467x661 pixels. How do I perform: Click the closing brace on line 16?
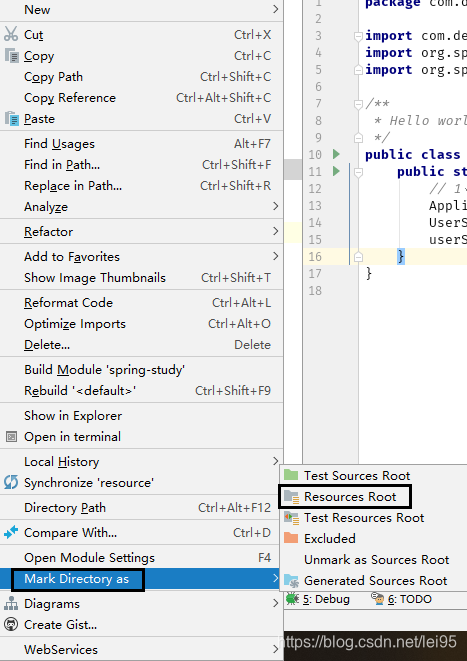(x=401, y=256)
